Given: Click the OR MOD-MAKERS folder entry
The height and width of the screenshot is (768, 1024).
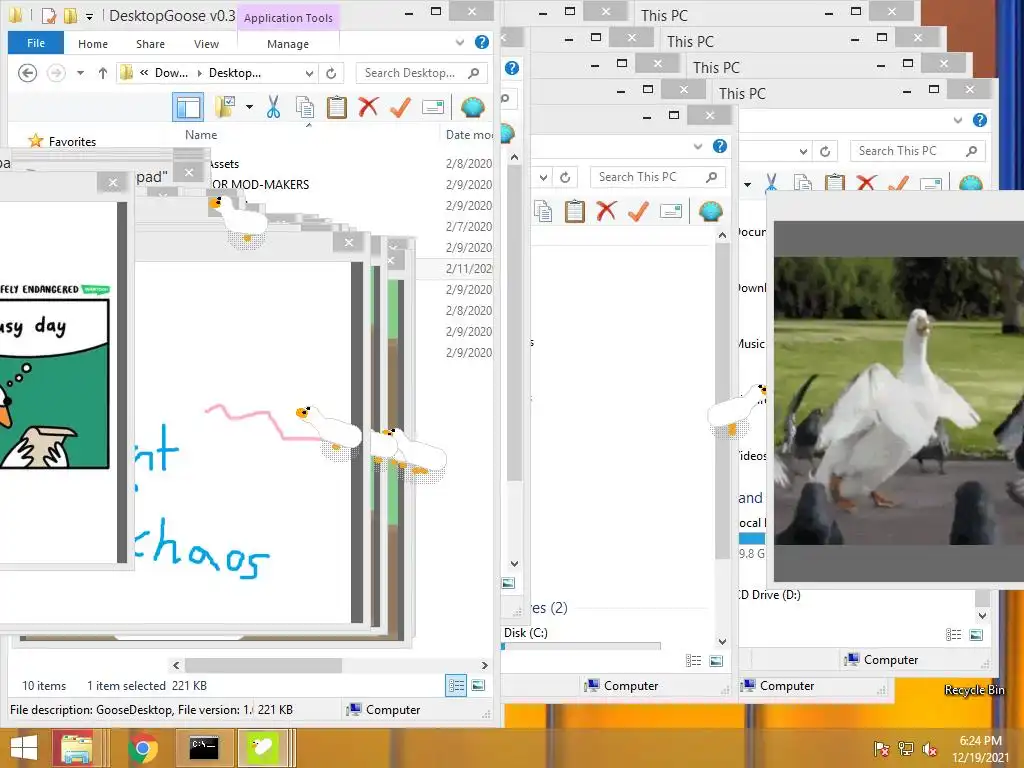Looking at the screenshot, I should pyautogui.click(x=260, y=184).
